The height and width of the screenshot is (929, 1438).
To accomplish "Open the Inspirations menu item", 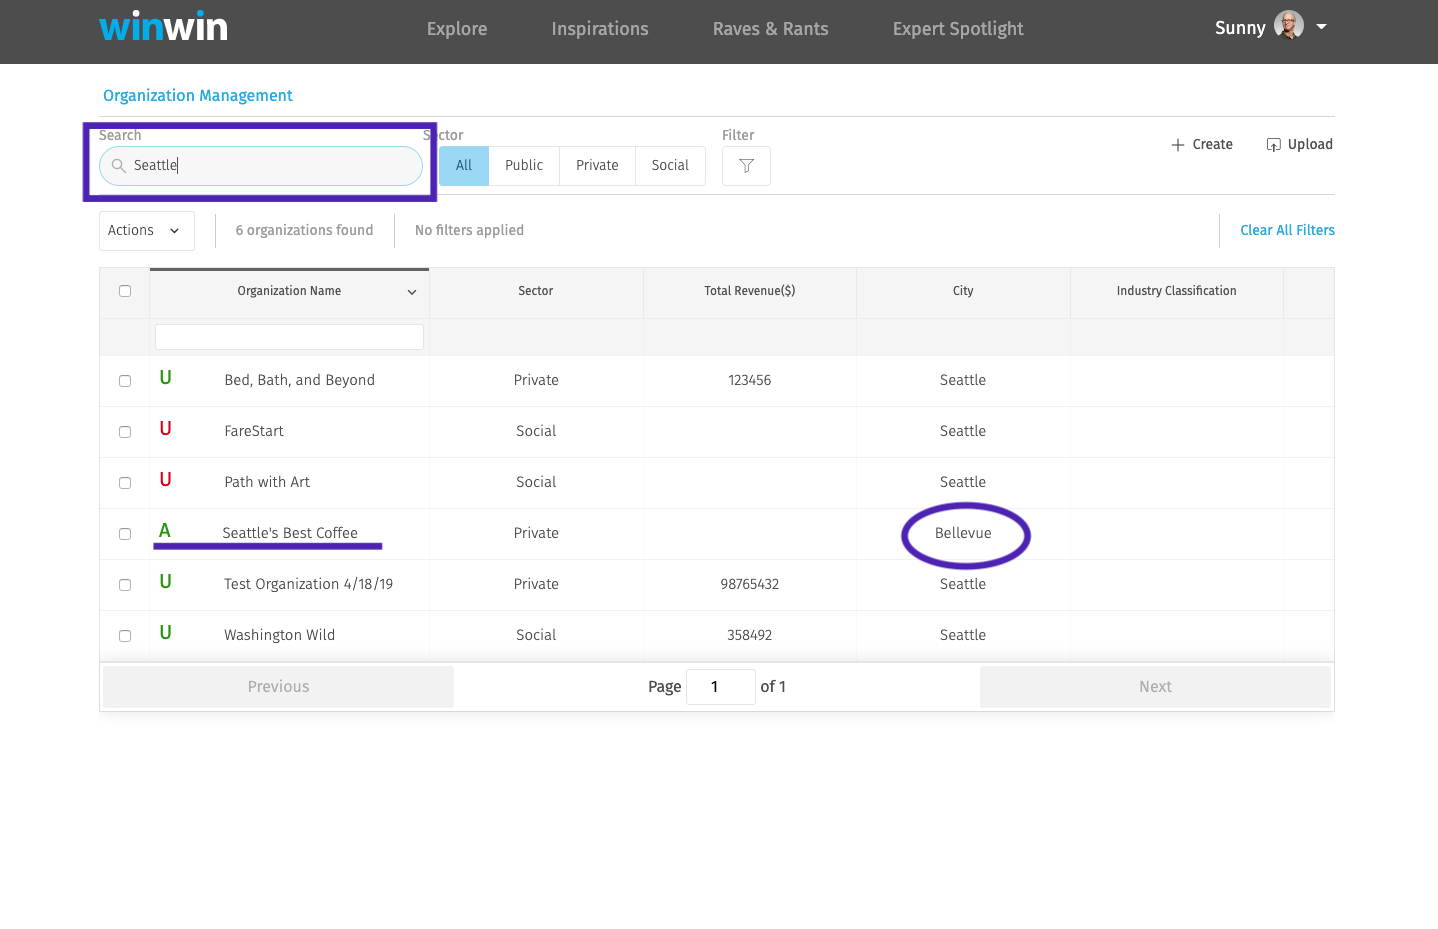I will [x=600, y=29].
